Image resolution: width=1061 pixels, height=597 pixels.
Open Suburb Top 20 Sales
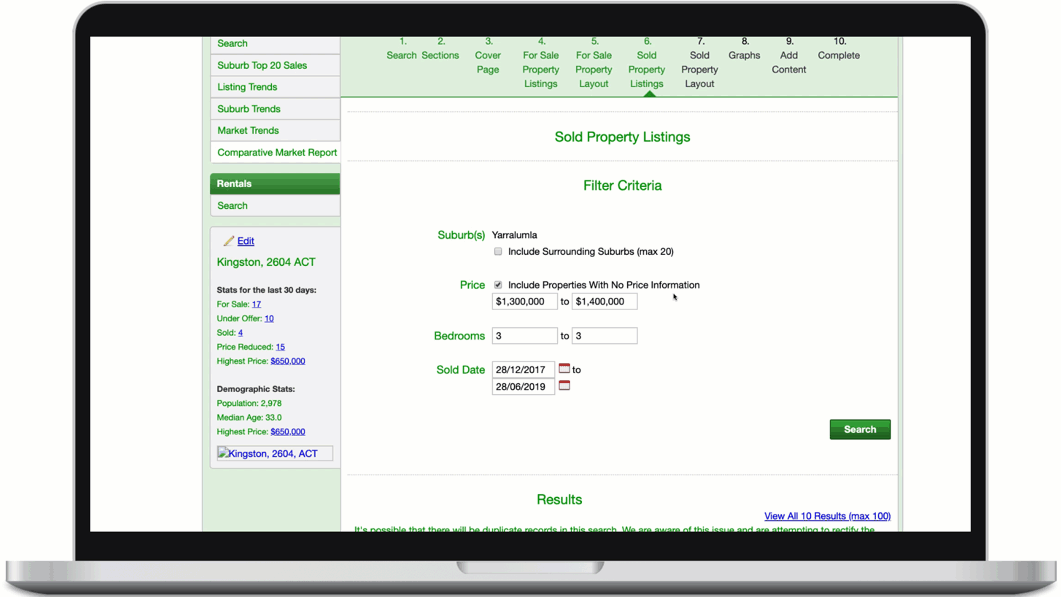click(x=262, y=66)
